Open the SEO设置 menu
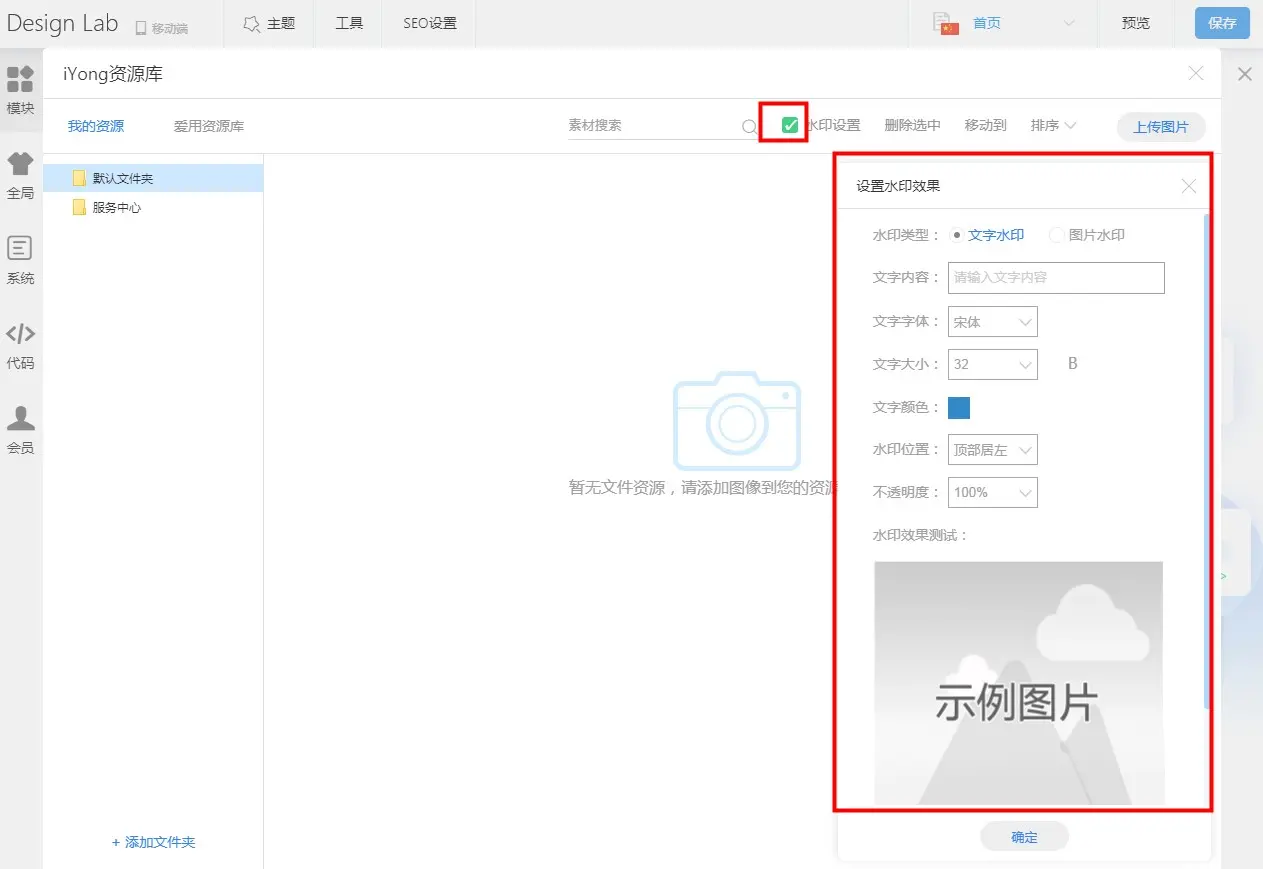The height and width of the screenshot is (869, 1263). click(x=430, y=23)
